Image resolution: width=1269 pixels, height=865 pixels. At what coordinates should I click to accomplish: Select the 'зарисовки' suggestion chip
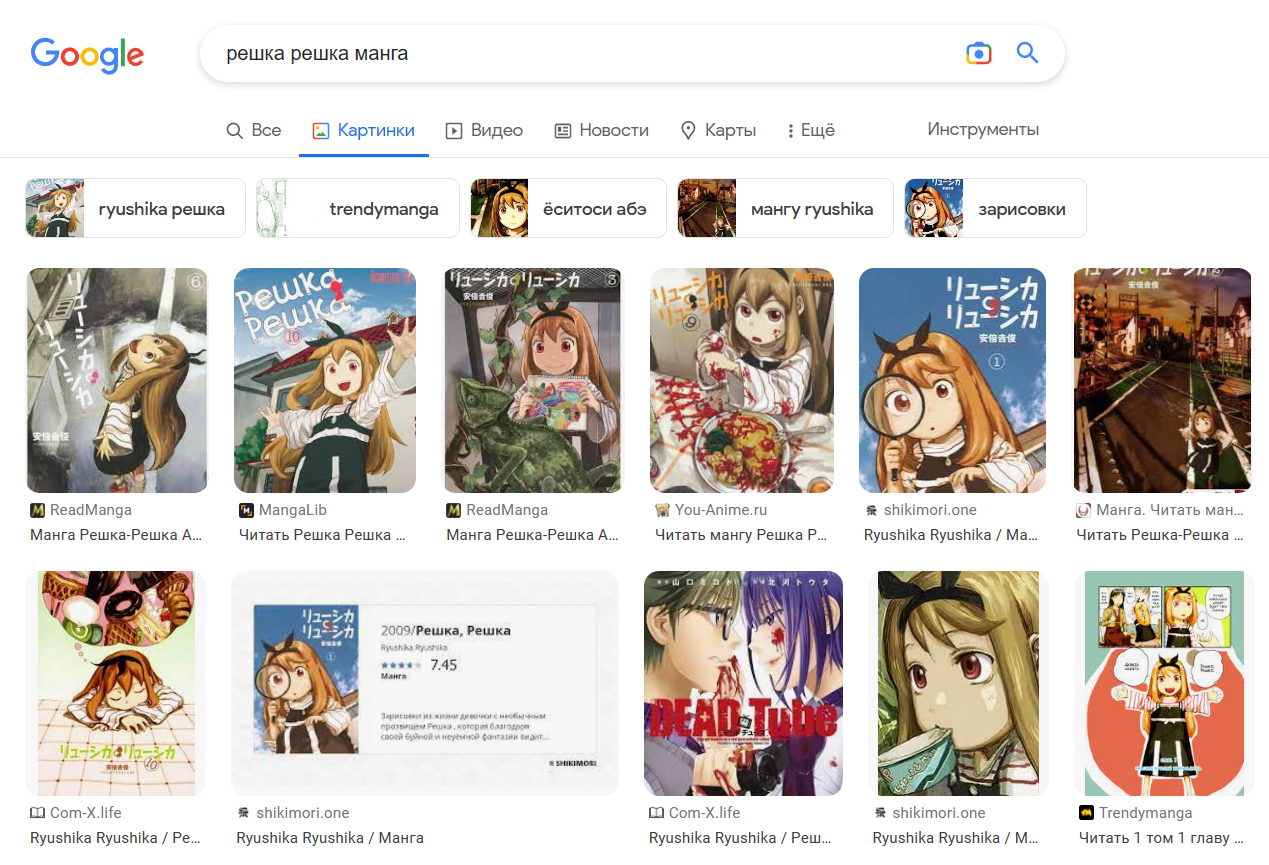coord(995,208)
